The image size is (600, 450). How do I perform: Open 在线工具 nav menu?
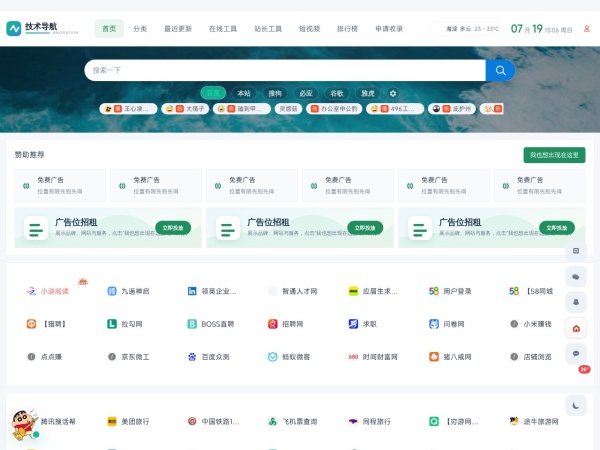(x=223, y=29)
